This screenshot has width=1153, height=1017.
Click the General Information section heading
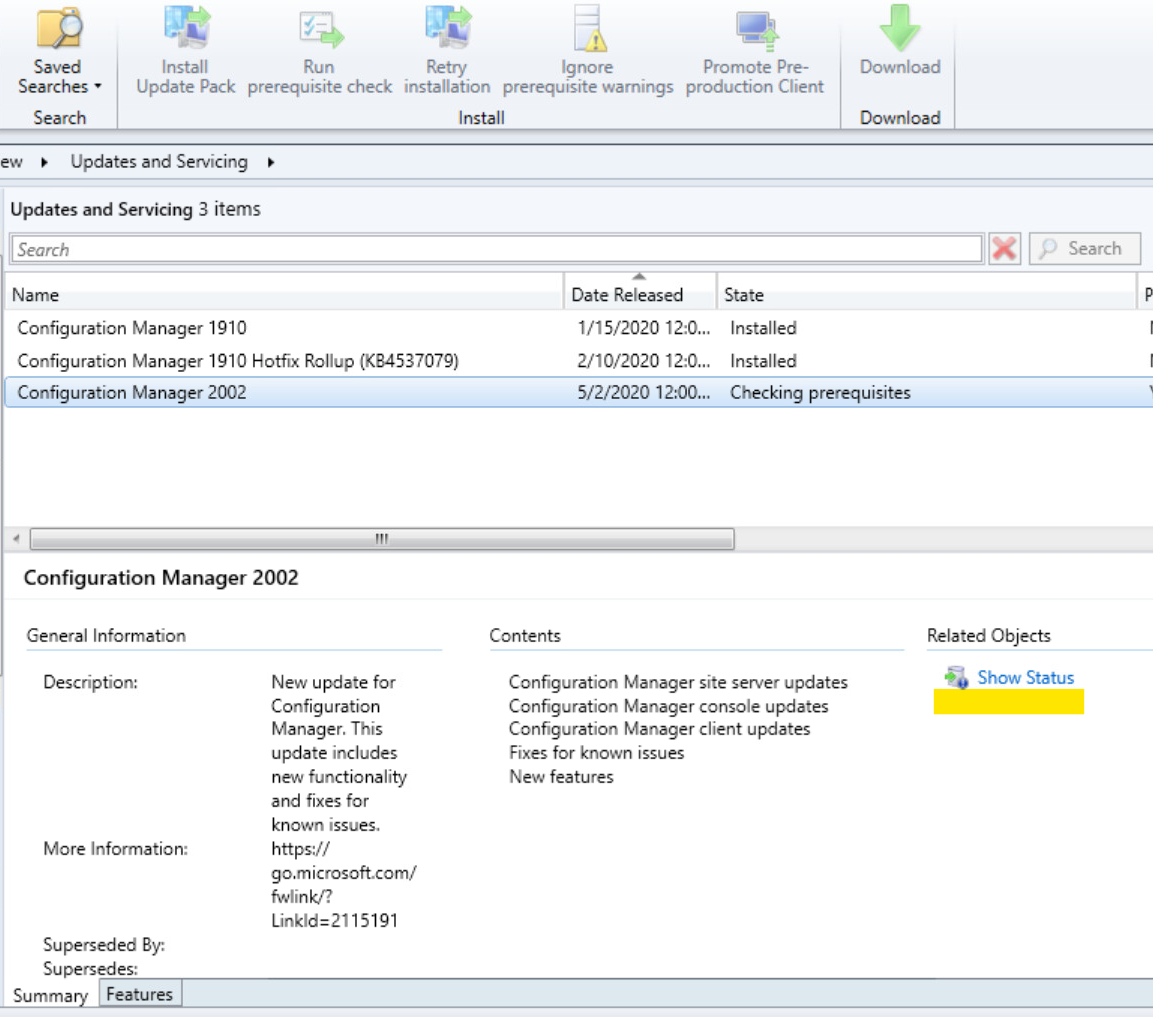coord(106,635)
